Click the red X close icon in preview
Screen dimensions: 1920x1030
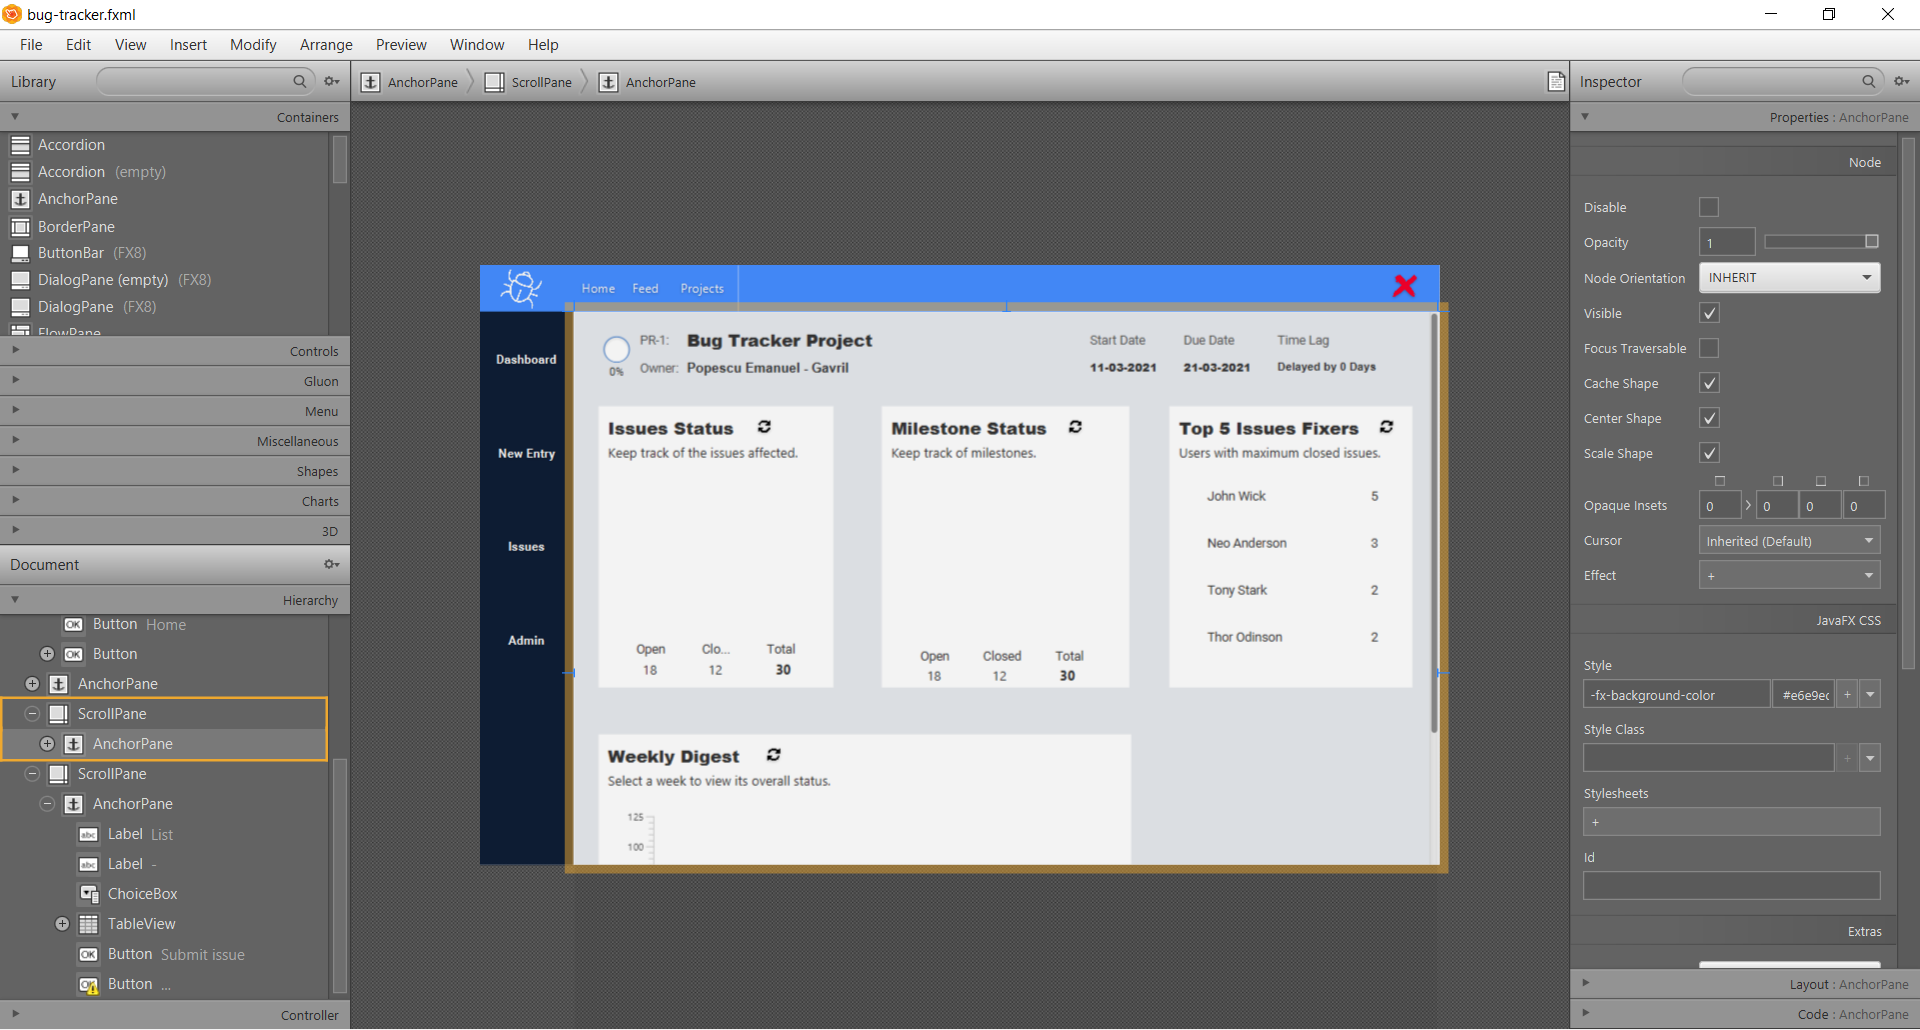[x=1404, y=286]
